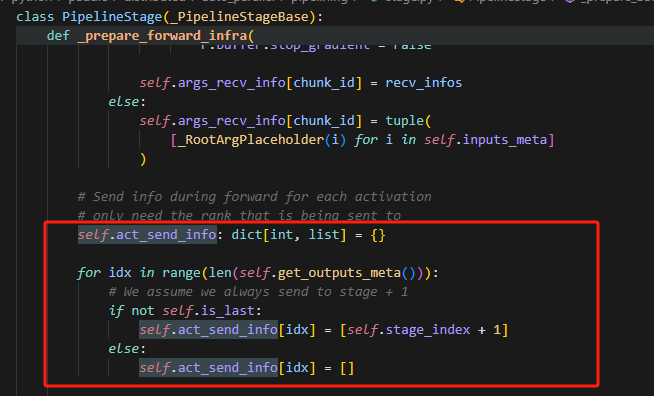Click inputs_meta attribute in list comprehension
Screen dimensions: 654x396
coord(505,139)
